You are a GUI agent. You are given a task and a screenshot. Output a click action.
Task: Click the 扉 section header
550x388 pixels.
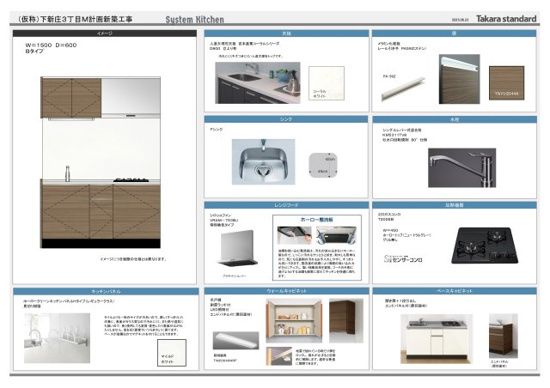pyautogui.click(x=454, y=33)
